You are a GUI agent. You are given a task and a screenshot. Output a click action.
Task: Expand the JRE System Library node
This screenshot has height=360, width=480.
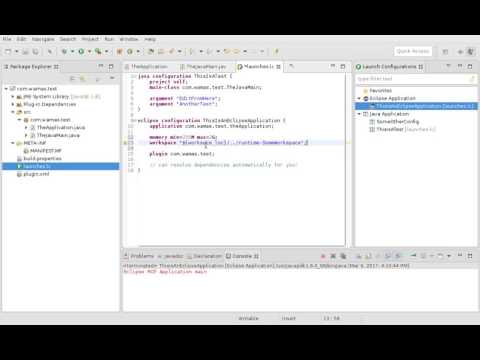[13, 97]
